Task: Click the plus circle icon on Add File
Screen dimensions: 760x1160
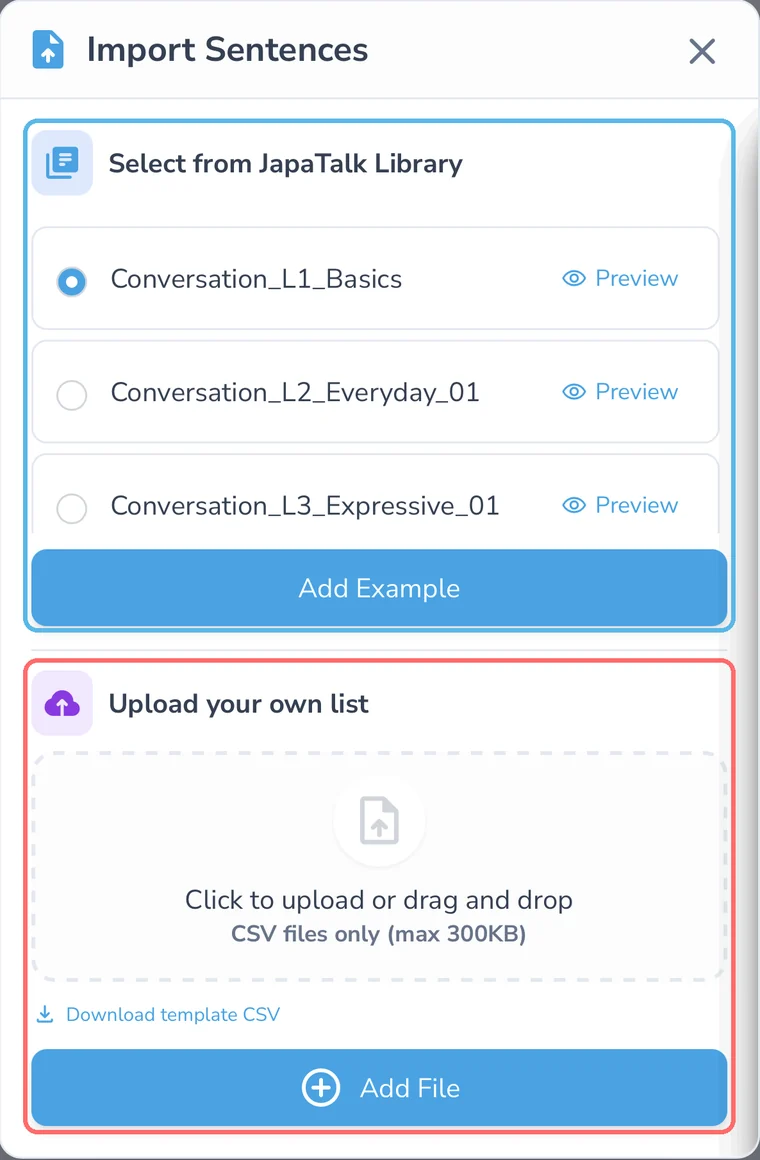Action: 321,1088
